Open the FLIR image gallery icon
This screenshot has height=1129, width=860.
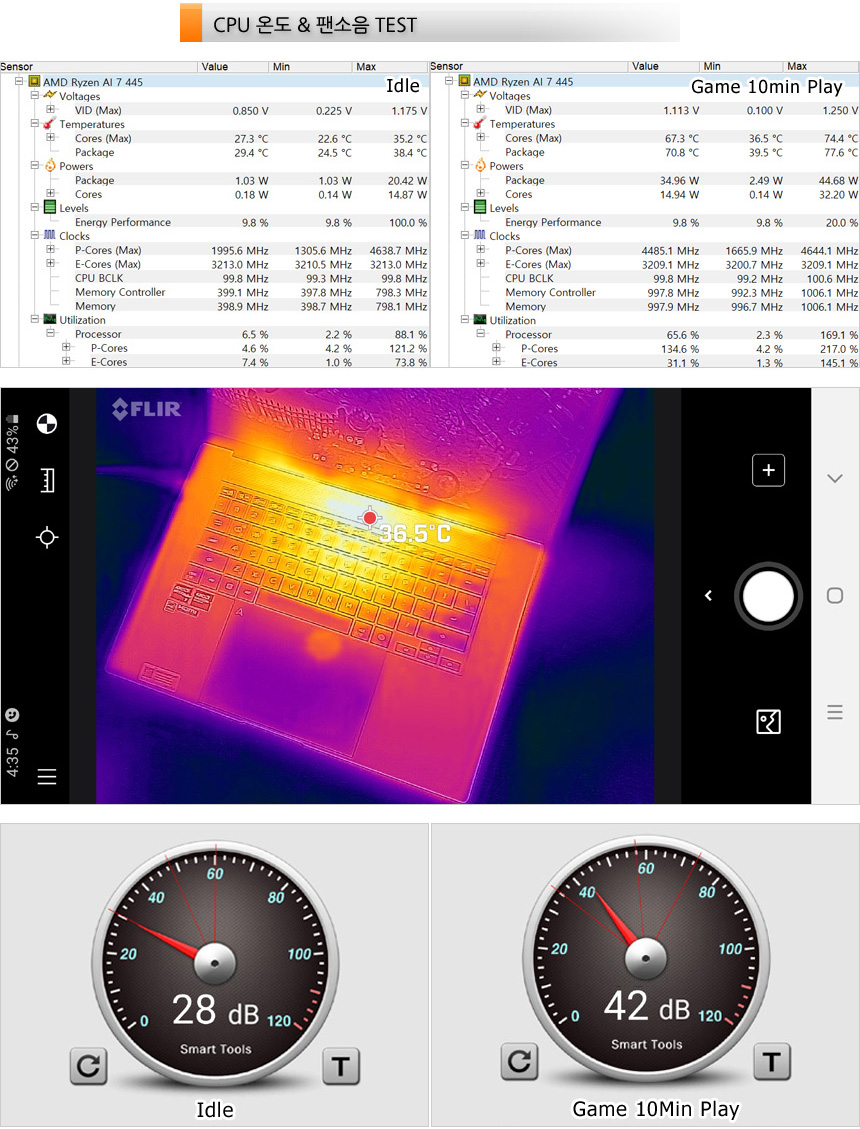[768, 721]
